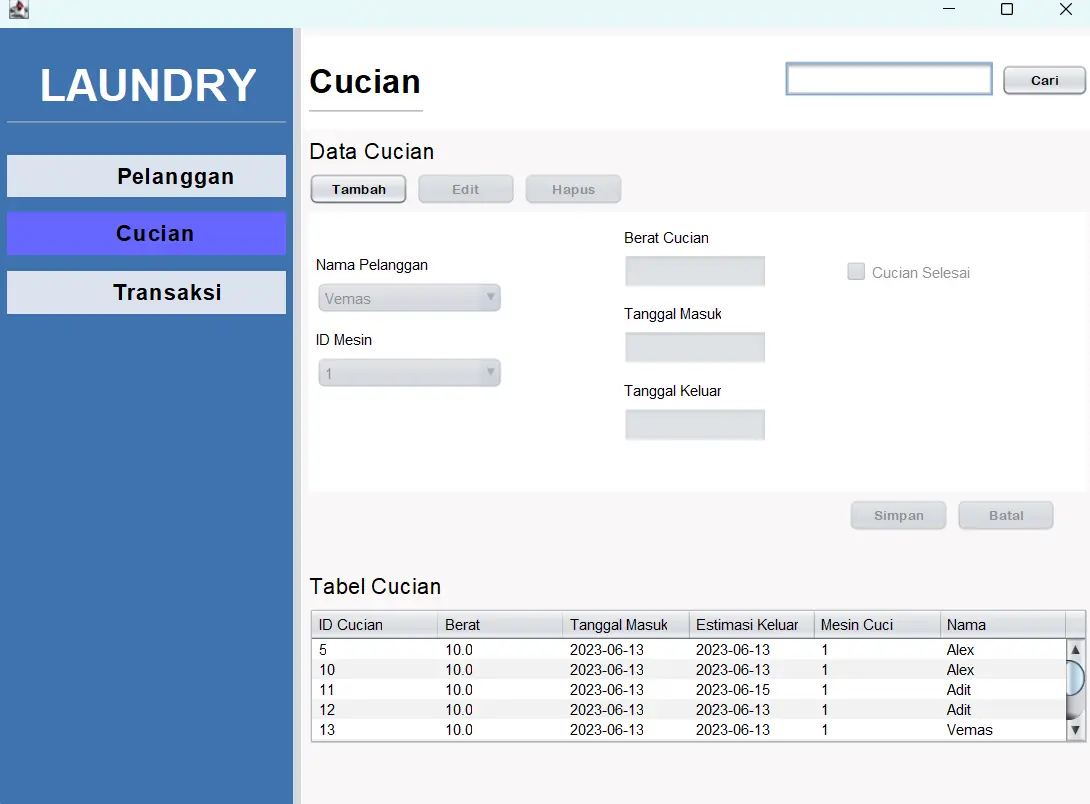Click Hapus to delete an entry
Viewport: 1090px width, 804px height.
coord(573,188)
